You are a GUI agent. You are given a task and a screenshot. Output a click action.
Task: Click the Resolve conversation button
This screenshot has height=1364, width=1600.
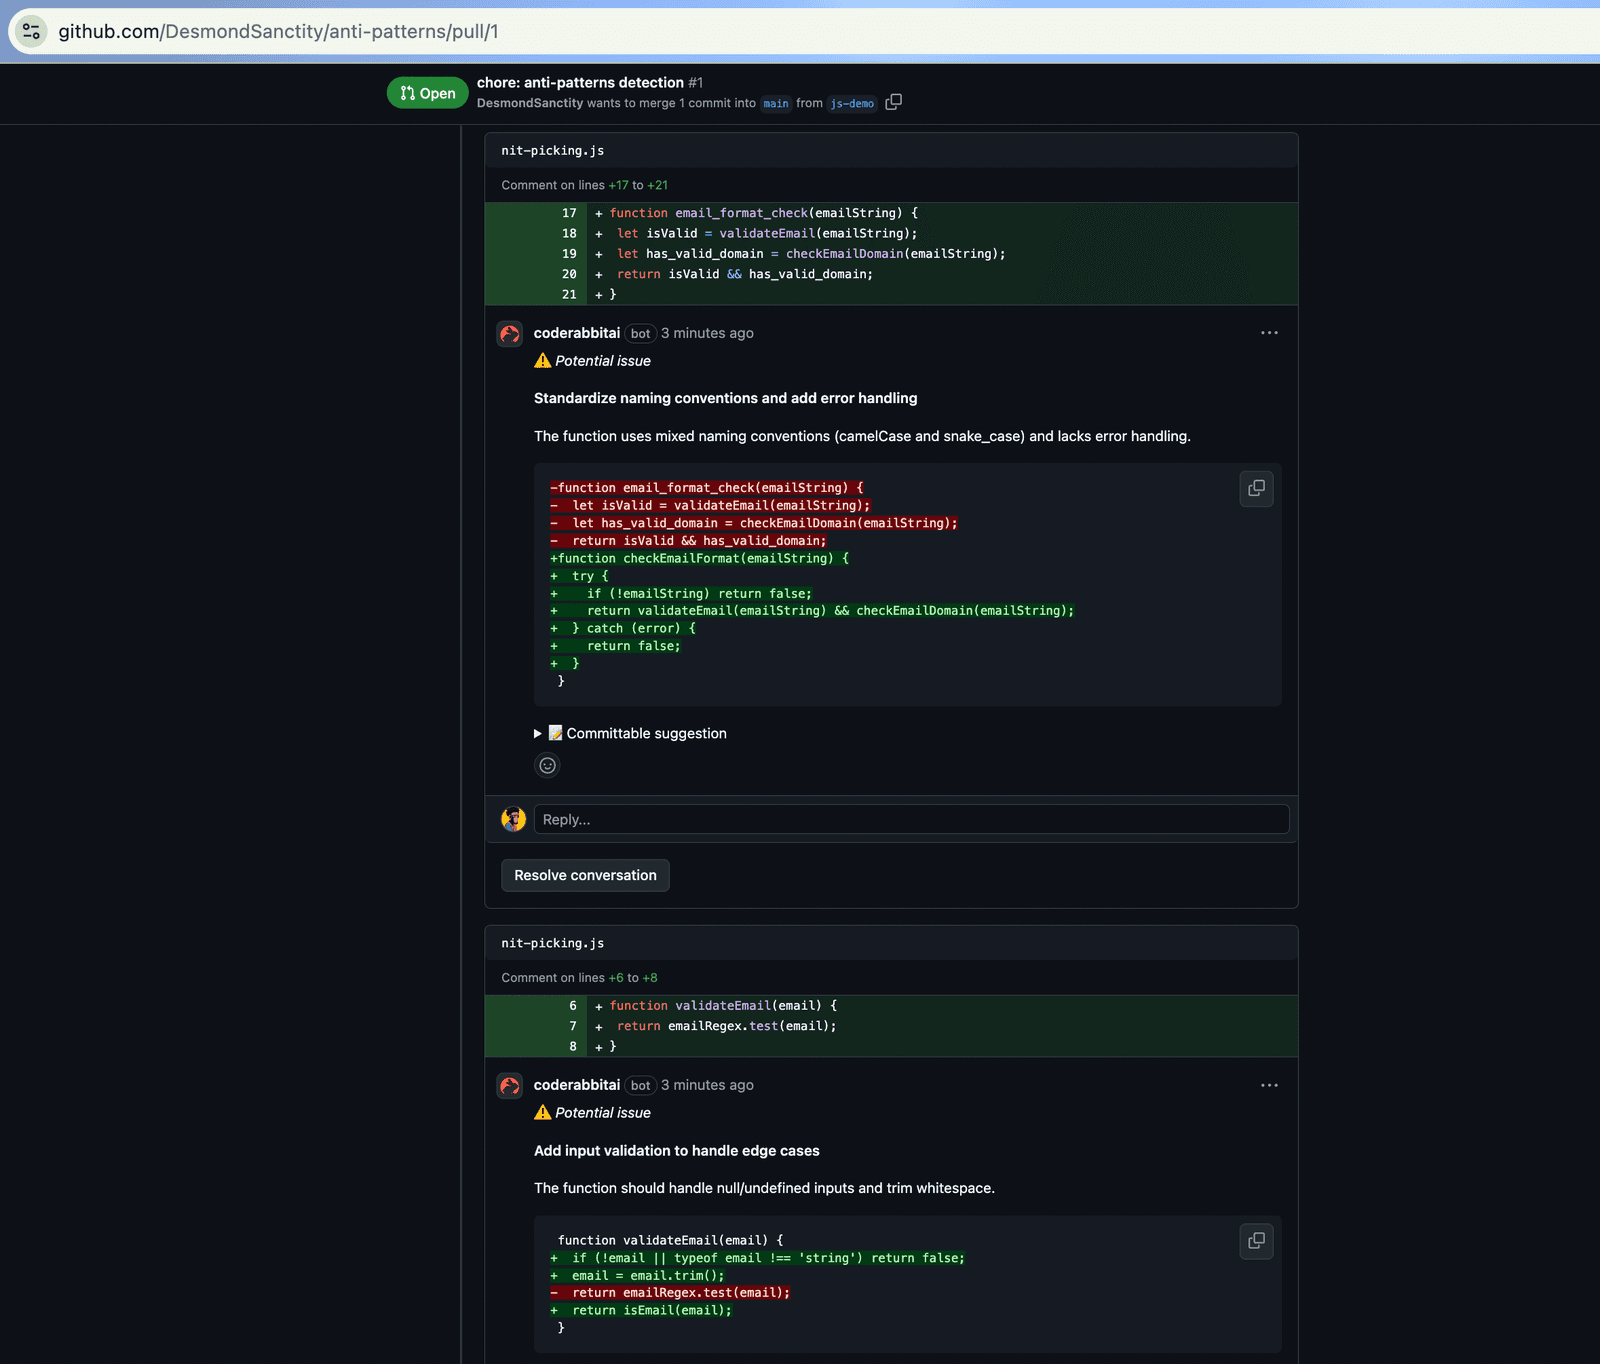coord(585,875)
